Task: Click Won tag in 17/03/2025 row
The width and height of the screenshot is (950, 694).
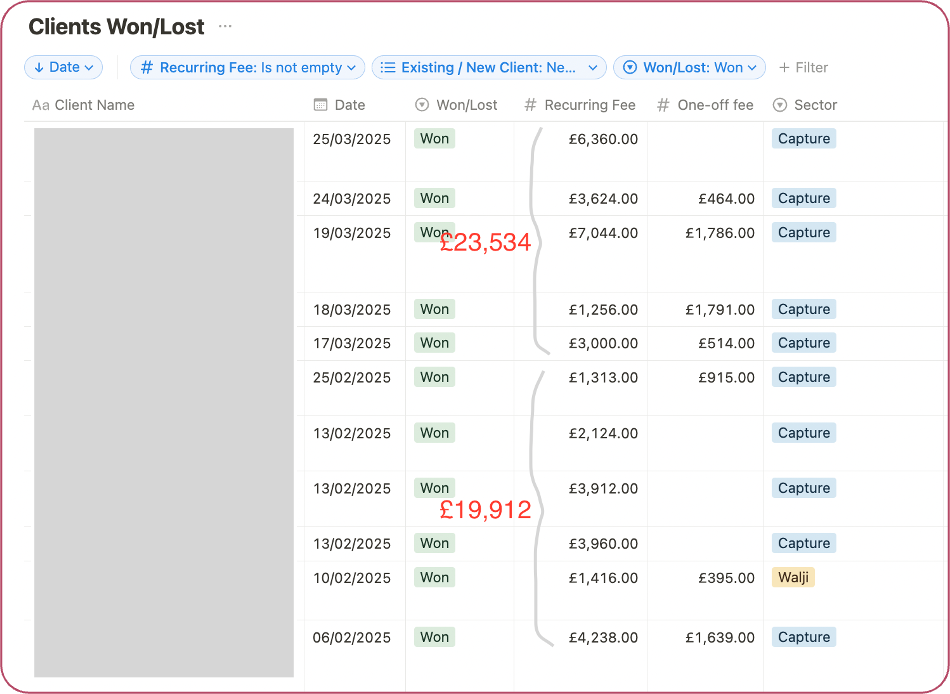Action: pos(434,343)
